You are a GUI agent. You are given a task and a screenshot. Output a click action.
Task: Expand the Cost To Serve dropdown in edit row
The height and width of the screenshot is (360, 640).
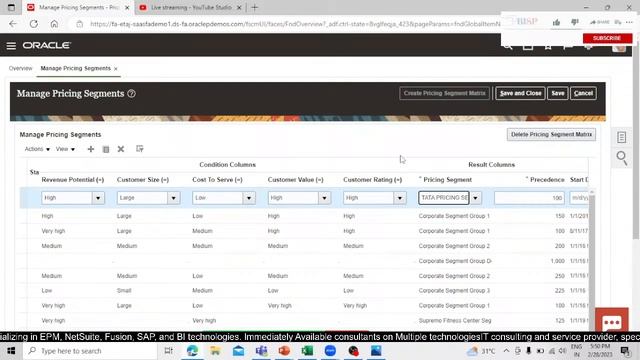point(249,198)
